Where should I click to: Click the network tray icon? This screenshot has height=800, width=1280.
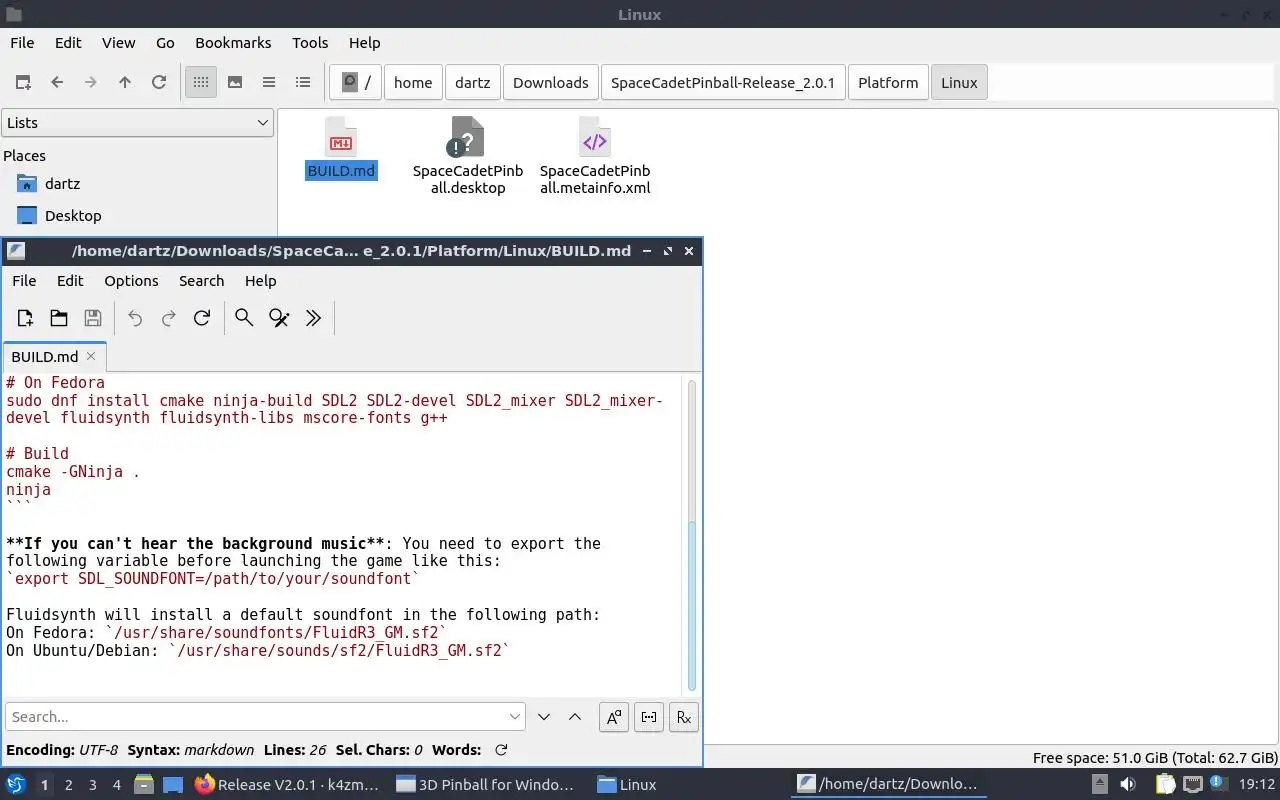(x=1192, y=785)
